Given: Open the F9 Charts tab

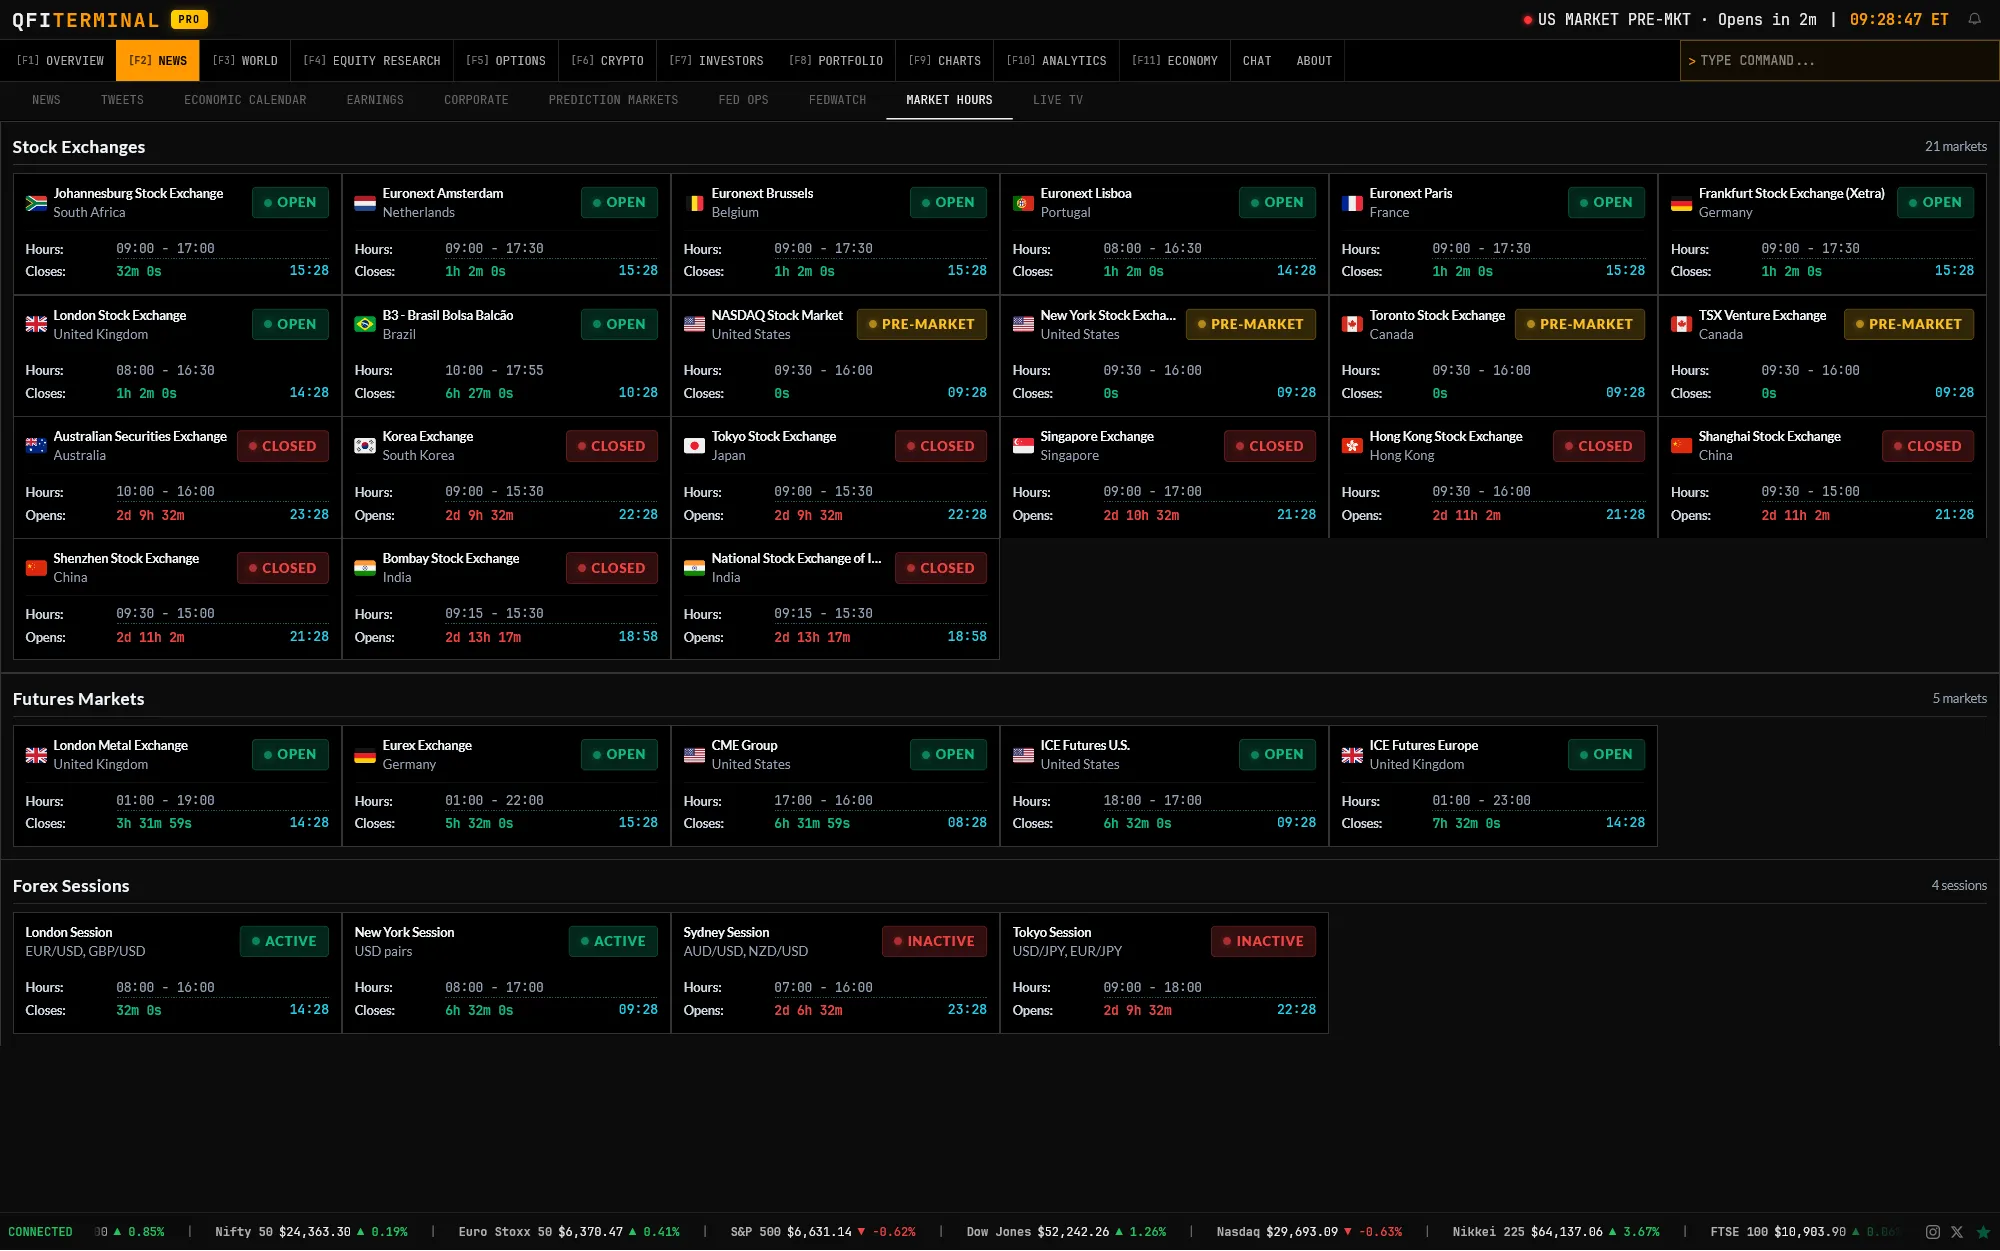Looking at the screenshot, I should [945, 61].
